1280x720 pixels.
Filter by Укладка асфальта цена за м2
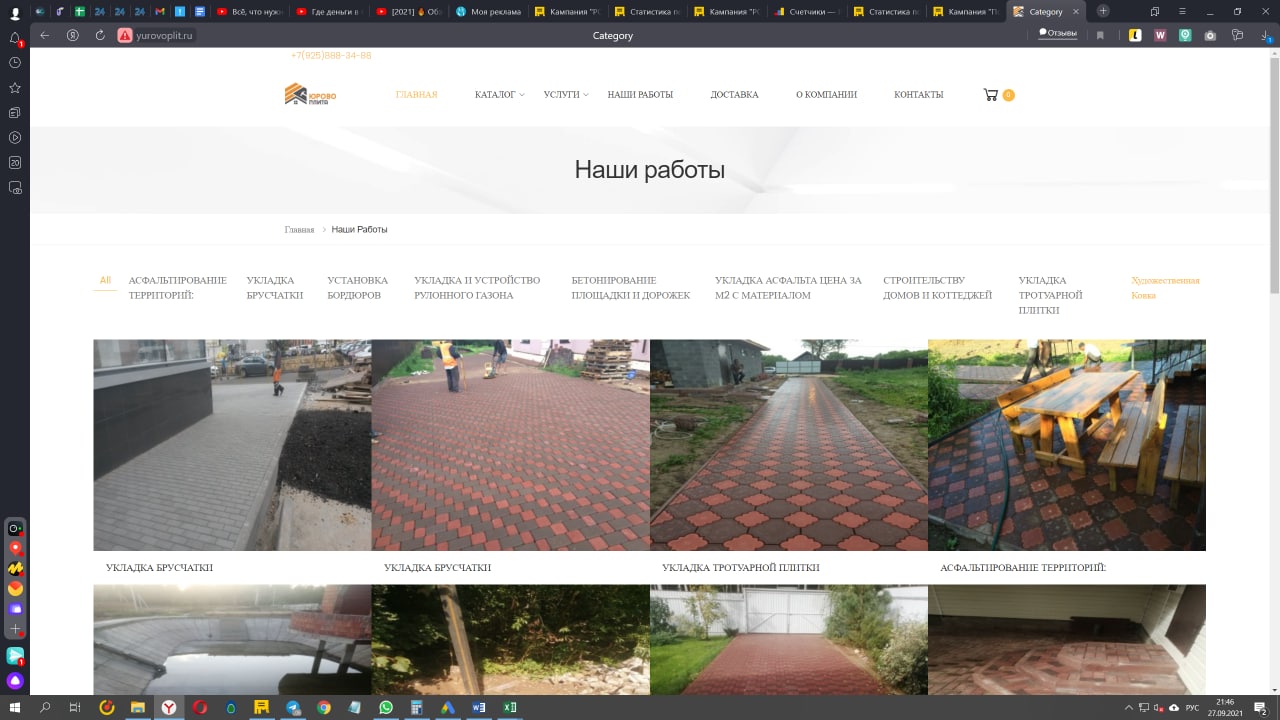pyautogui.click(x=788, y=288)
